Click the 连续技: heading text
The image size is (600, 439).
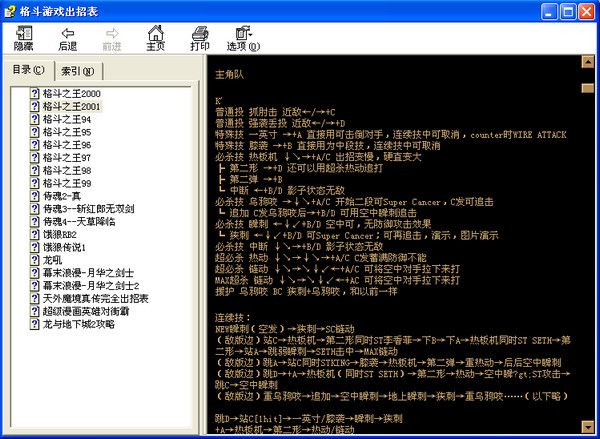click(233, 318)
